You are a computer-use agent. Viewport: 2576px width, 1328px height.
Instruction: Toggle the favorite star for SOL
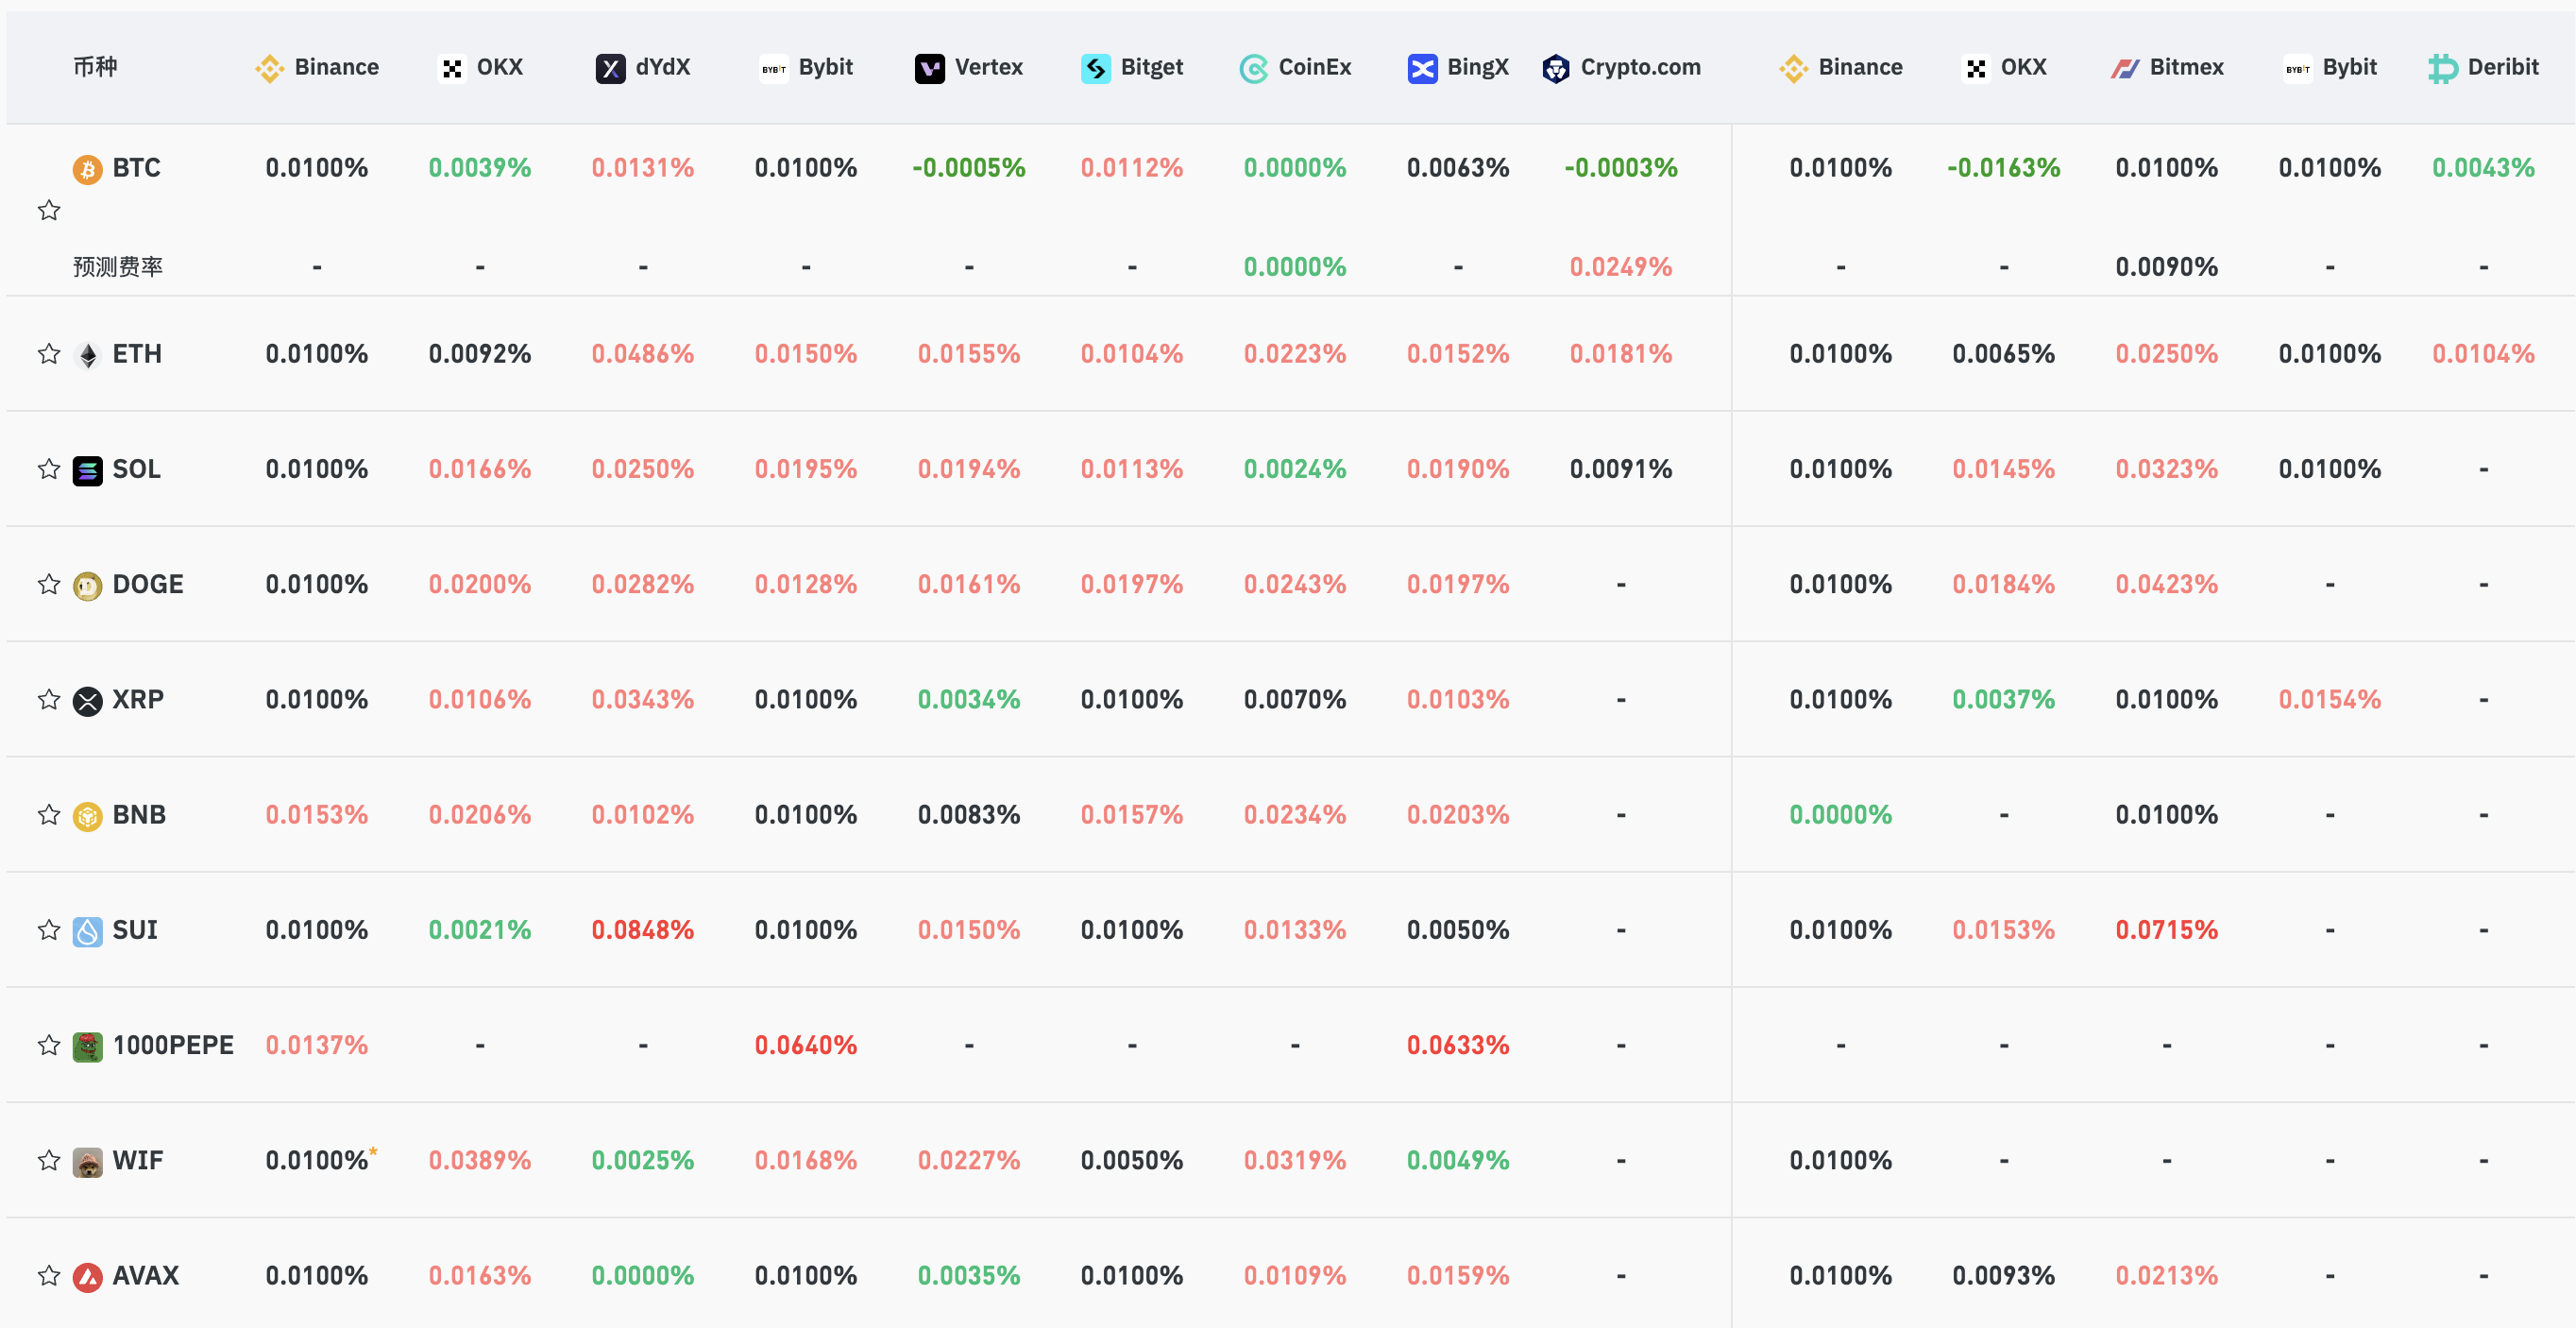pos(49,469)
